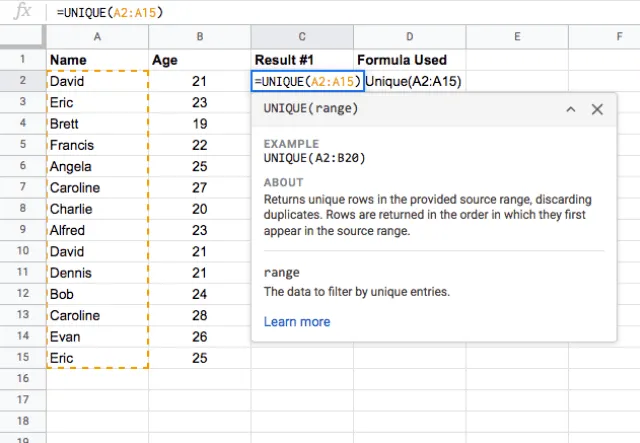Click the UNIQUE(range) syntax title
This screenshot has width=640, height=443.
tap(311, 109)
